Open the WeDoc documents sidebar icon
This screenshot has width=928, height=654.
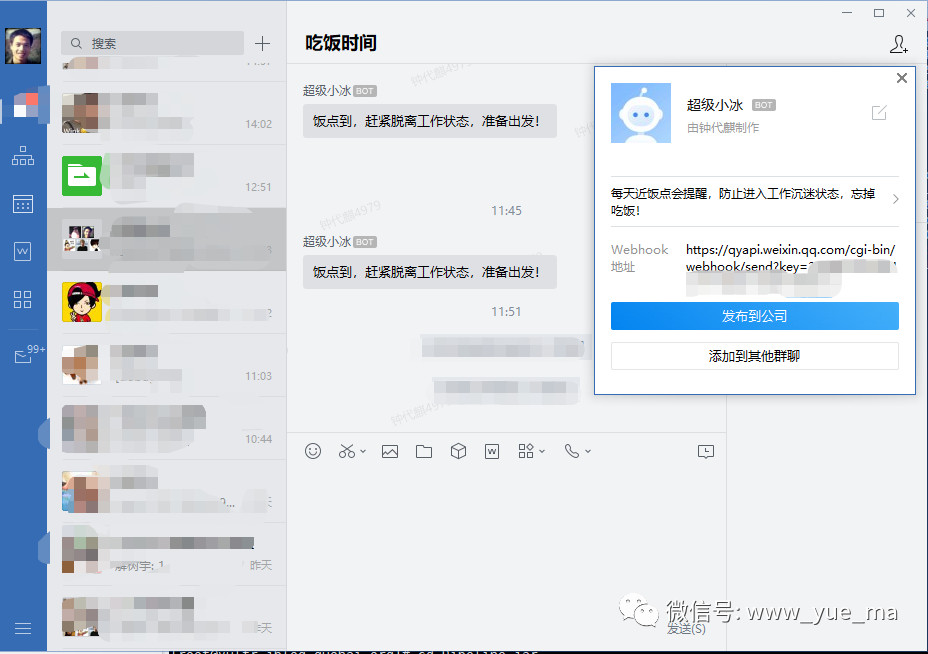pos(22,252)
